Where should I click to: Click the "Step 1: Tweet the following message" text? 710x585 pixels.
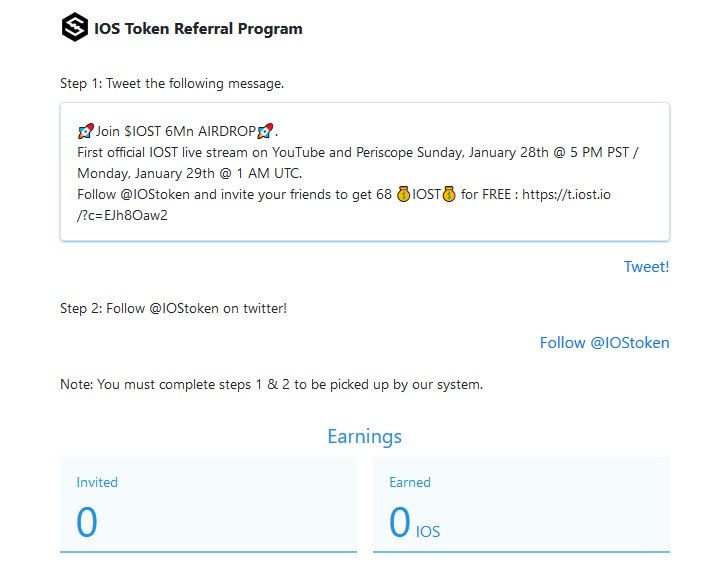click(x=172, y=83)
